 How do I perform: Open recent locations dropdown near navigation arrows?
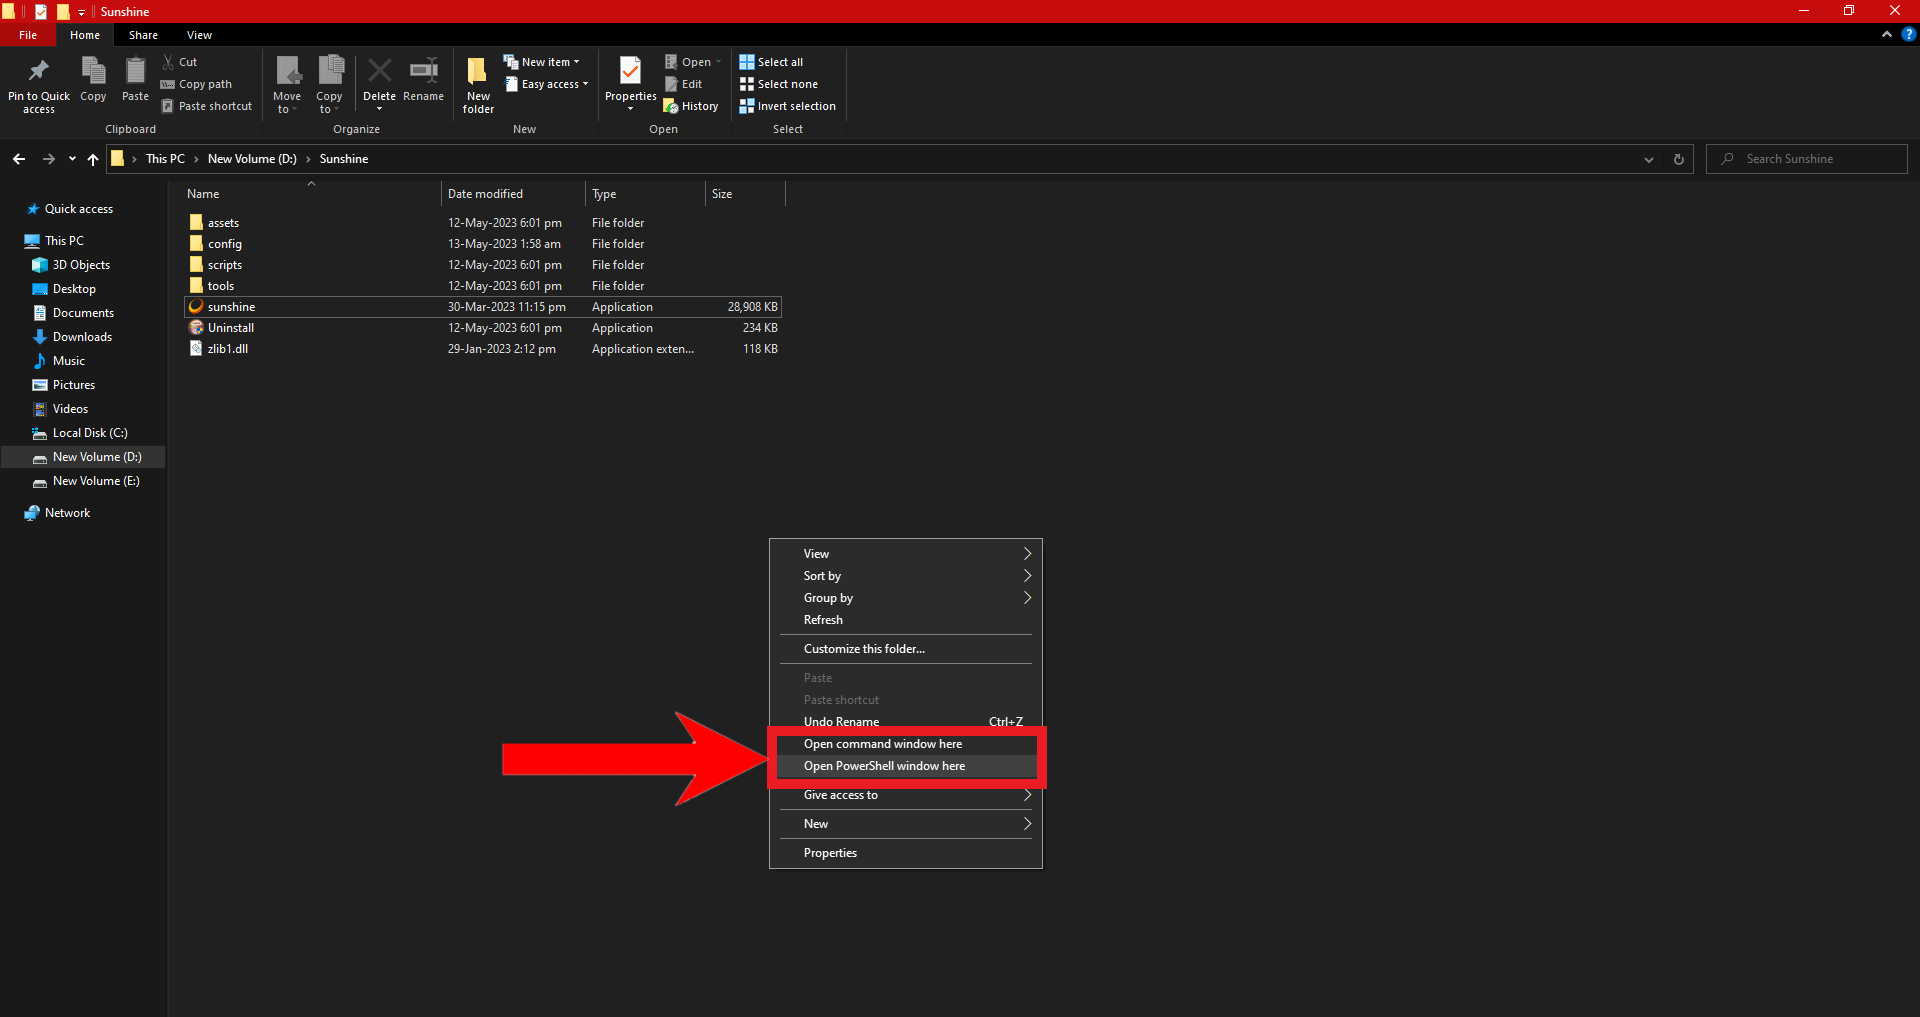click(72, 159)
